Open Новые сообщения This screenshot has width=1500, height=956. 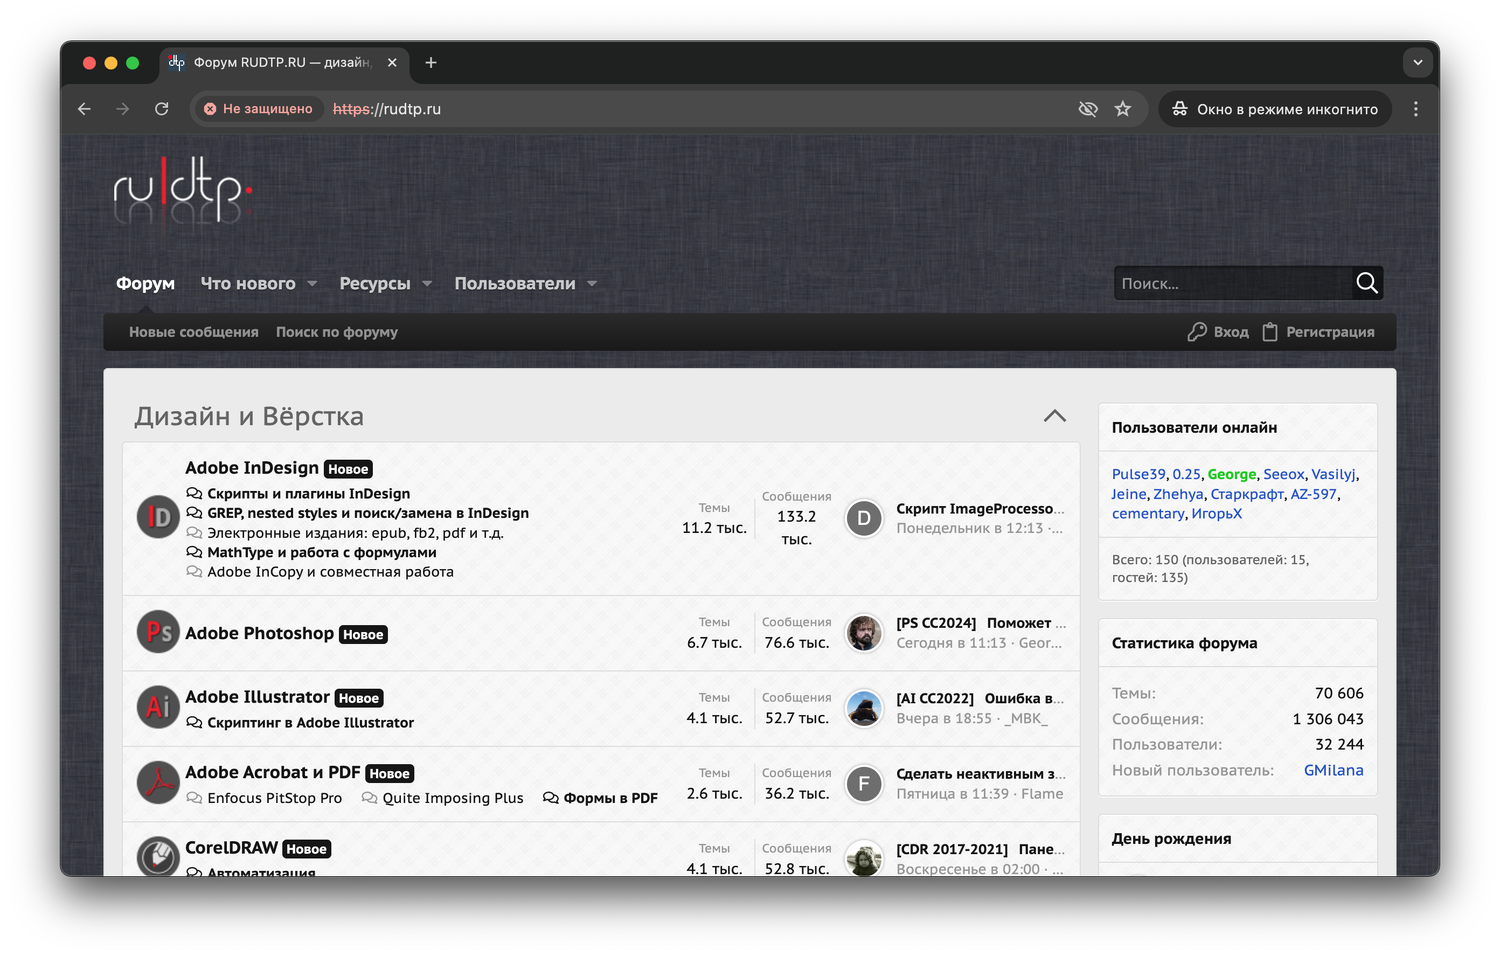(x=194, y=332)
